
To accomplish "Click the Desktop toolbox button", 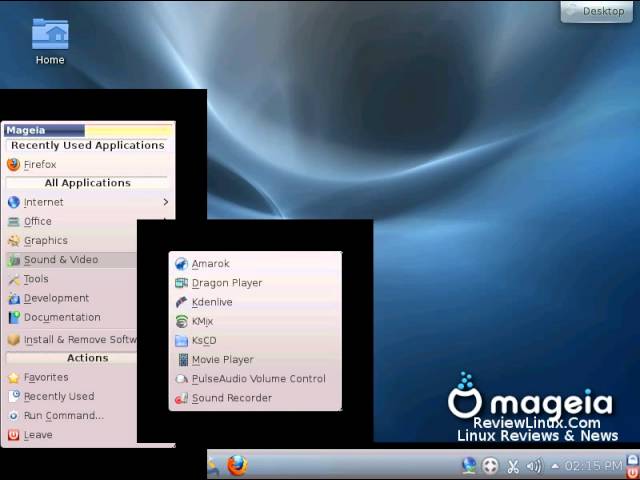I will 597,11.
